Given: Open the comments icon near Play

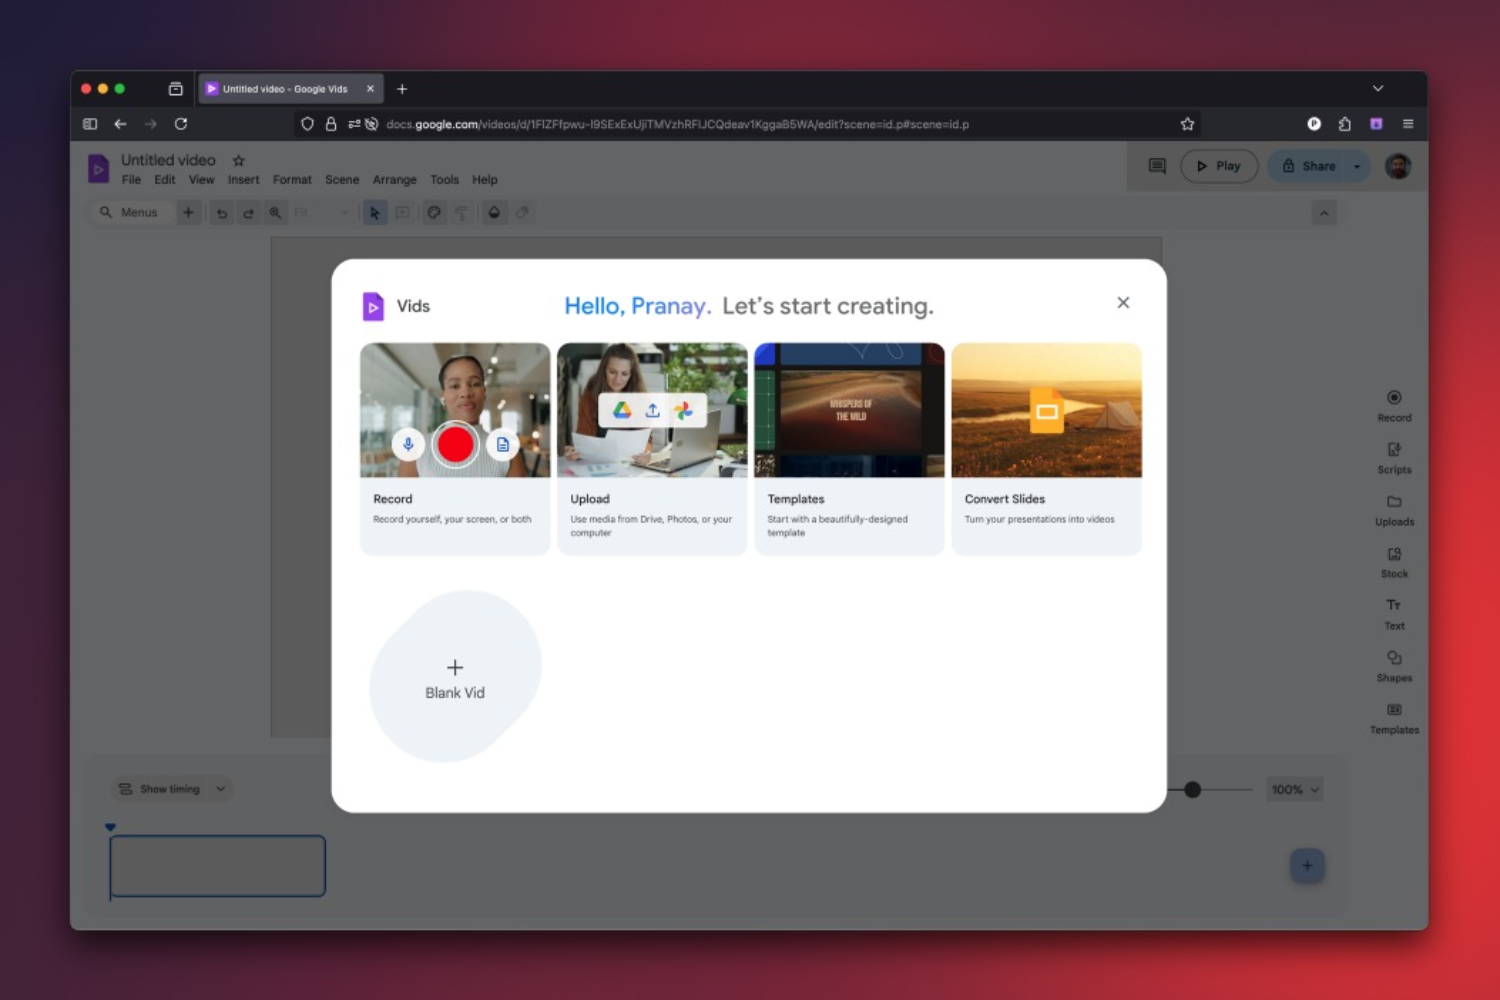Looking at the screenshot, I should [x=1156, y=166].
